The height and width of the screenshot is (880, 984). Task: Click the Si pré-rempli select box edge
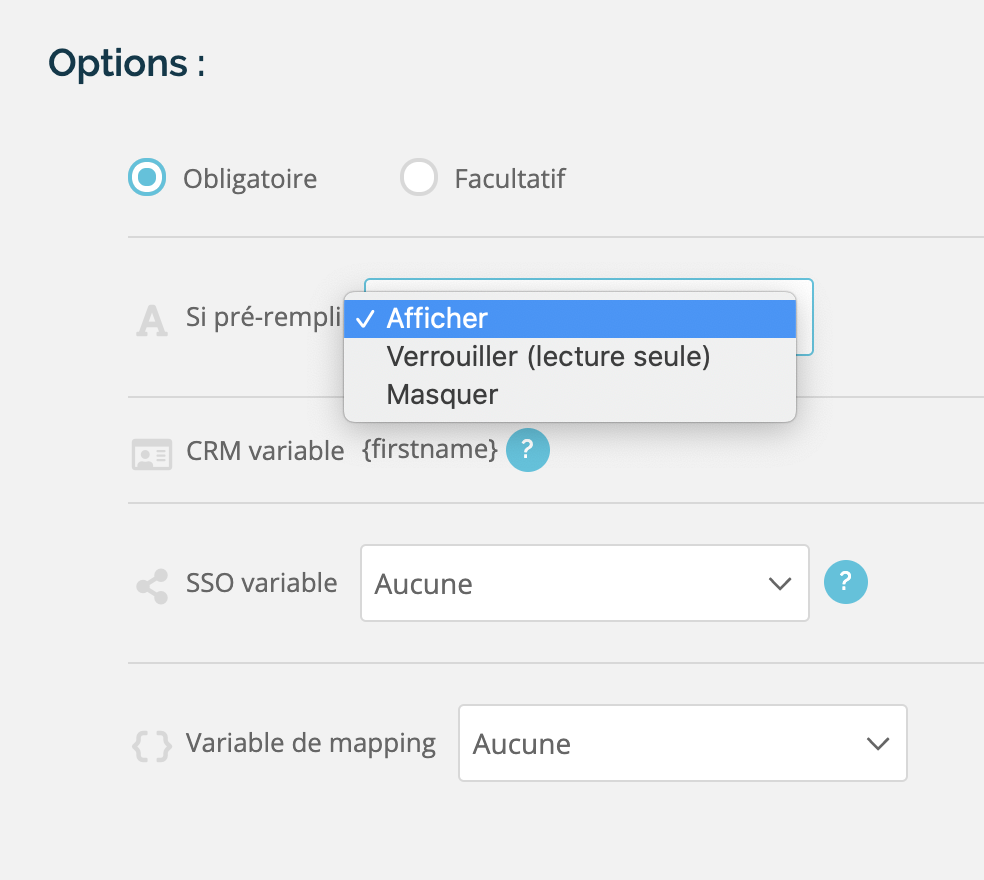(x=805, y=317)
